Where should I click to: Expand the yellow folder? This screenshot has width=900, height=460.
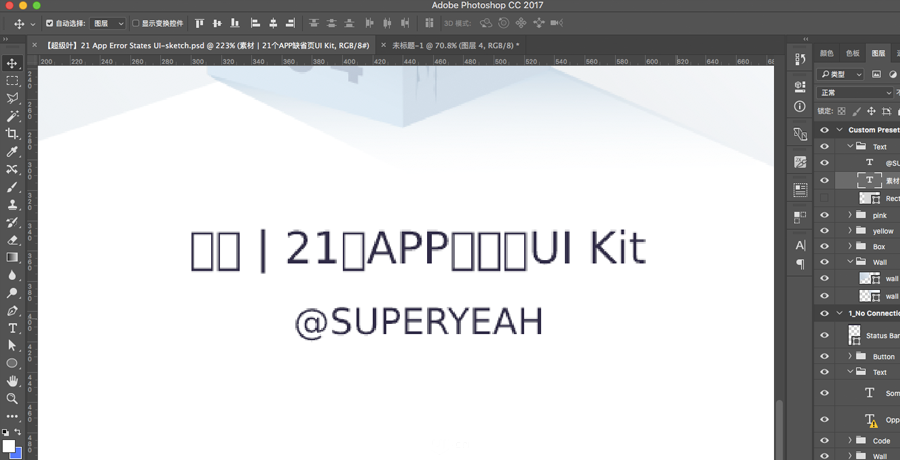tap(850, 231)
